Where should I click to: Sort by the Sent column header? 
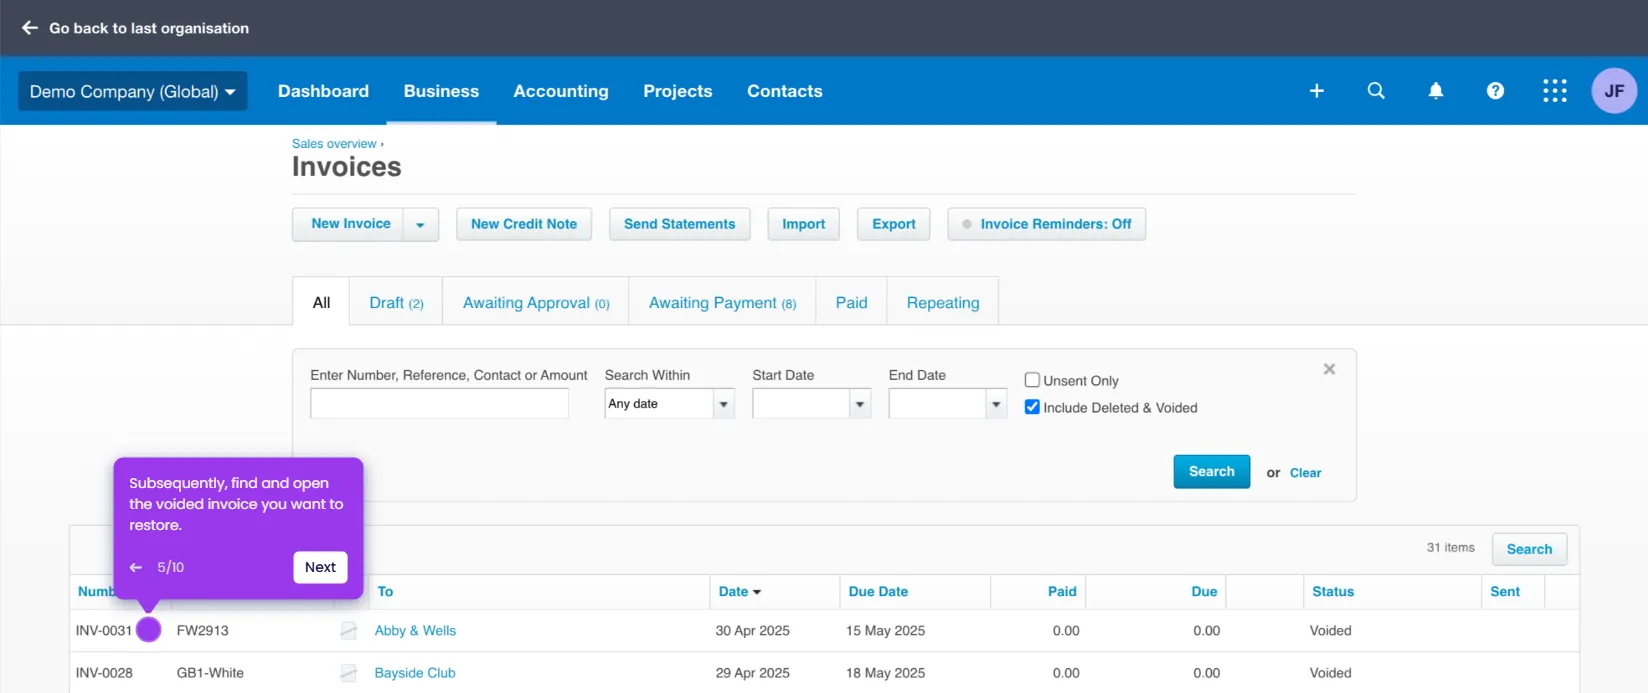[x=1505, y=592]
